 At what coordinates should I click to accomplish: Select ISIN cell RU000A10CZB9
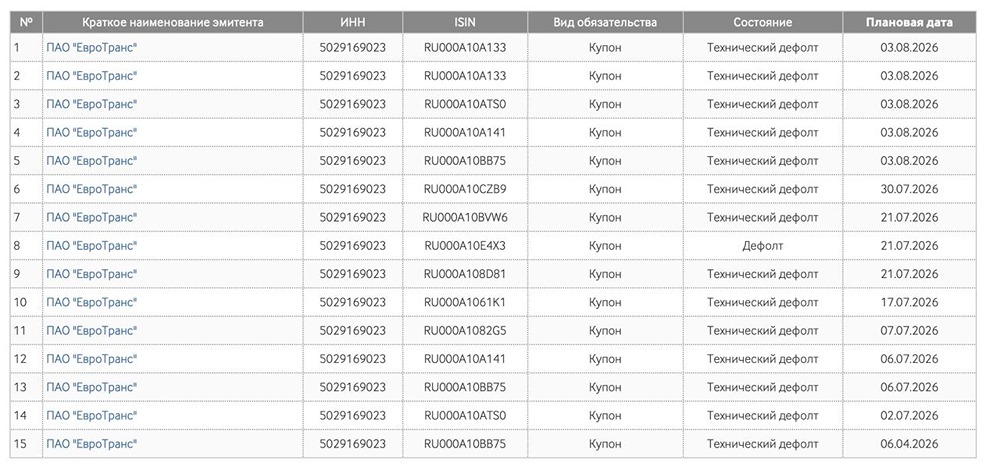click(465, 189)
